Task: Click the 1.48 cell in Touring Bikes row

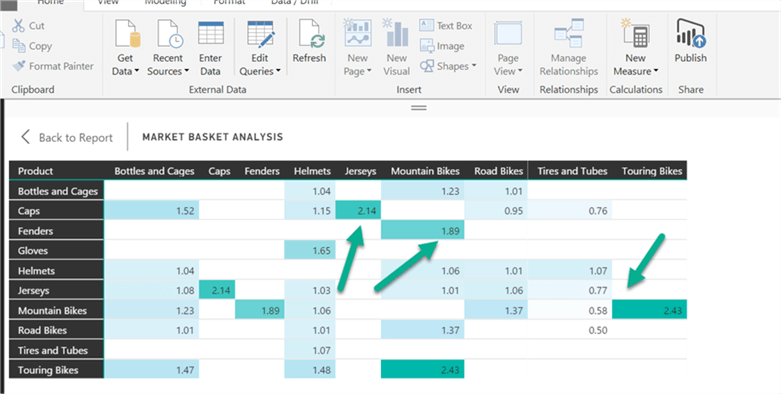Action: pos(310,370)
